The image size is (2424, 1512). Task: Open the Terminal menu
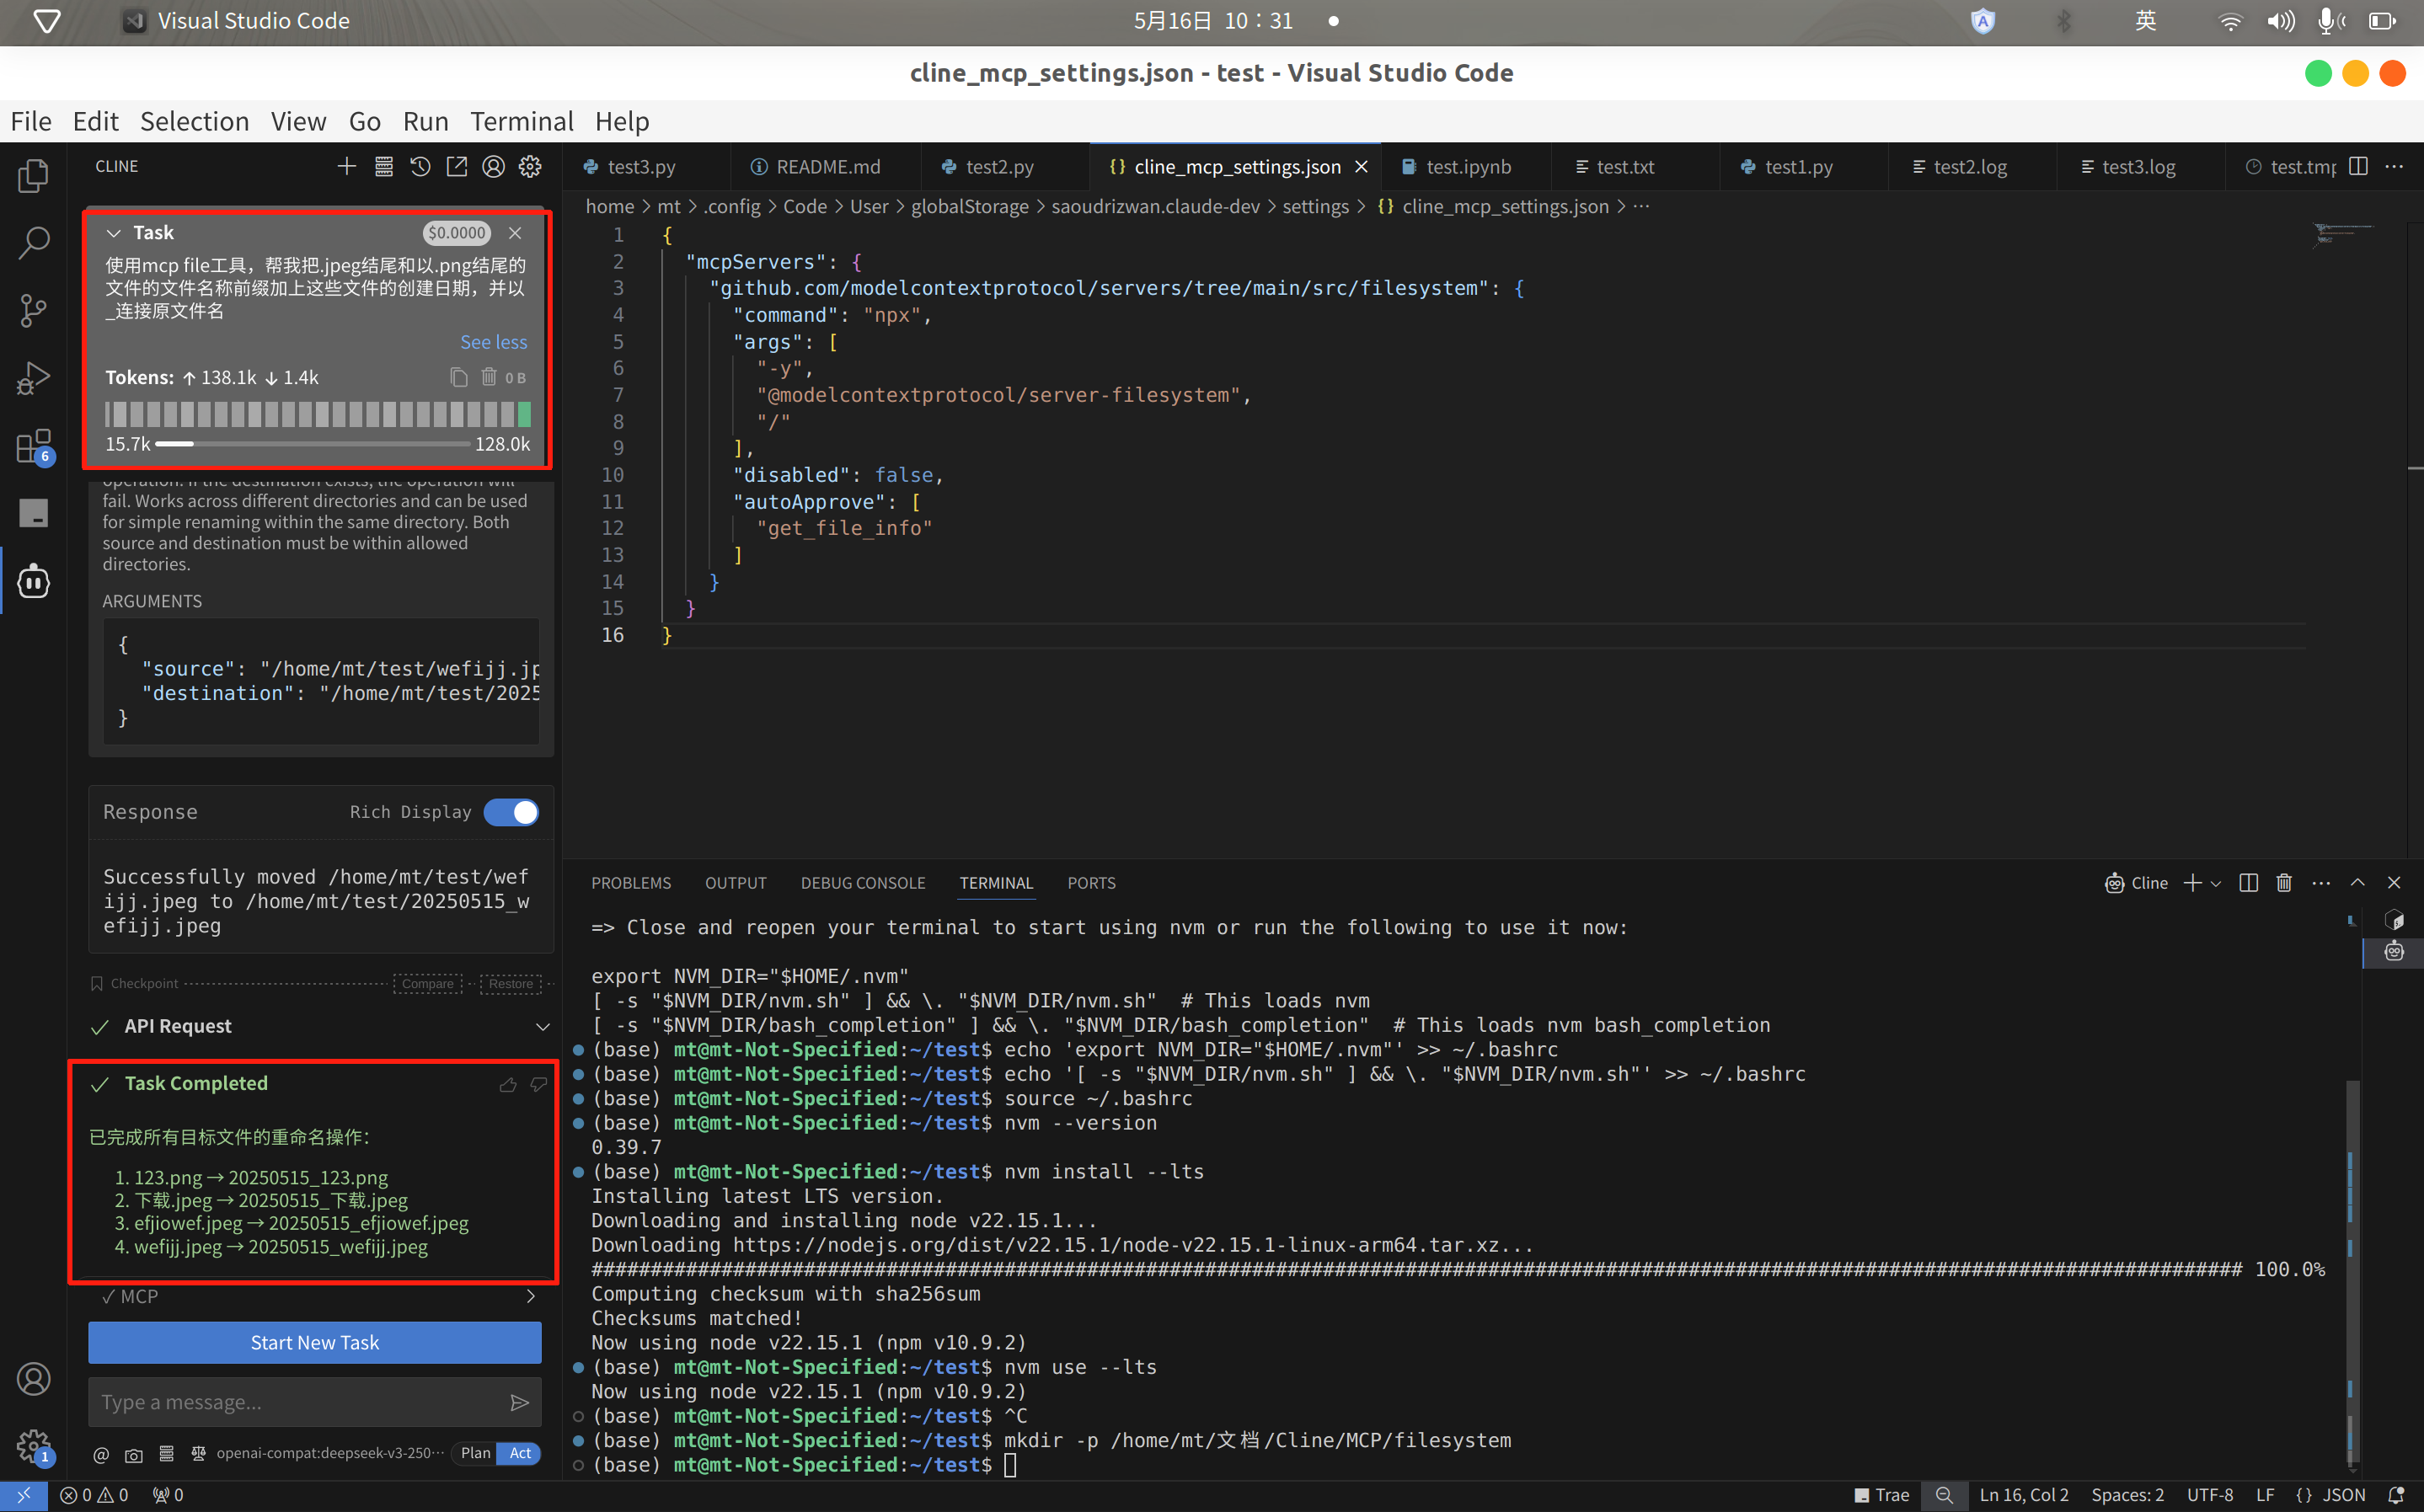pos(521,121)
